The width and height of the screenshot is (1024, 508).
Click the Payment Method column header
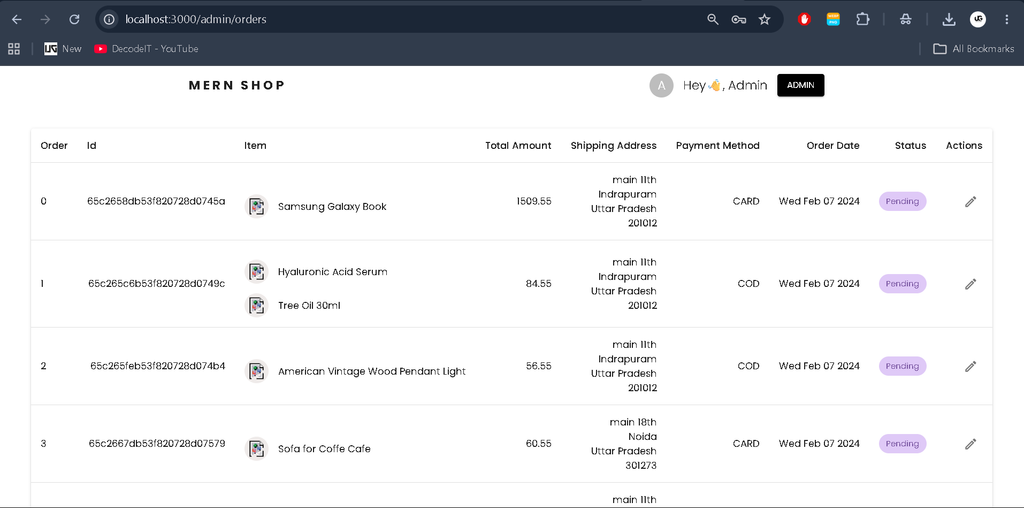pos(718,146)
